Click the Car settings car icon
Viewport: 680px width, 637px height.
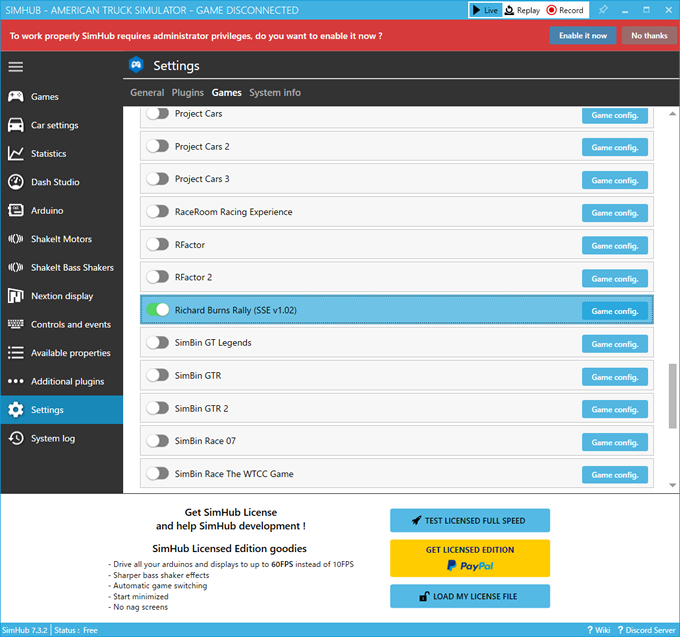(x=16, y=125)
